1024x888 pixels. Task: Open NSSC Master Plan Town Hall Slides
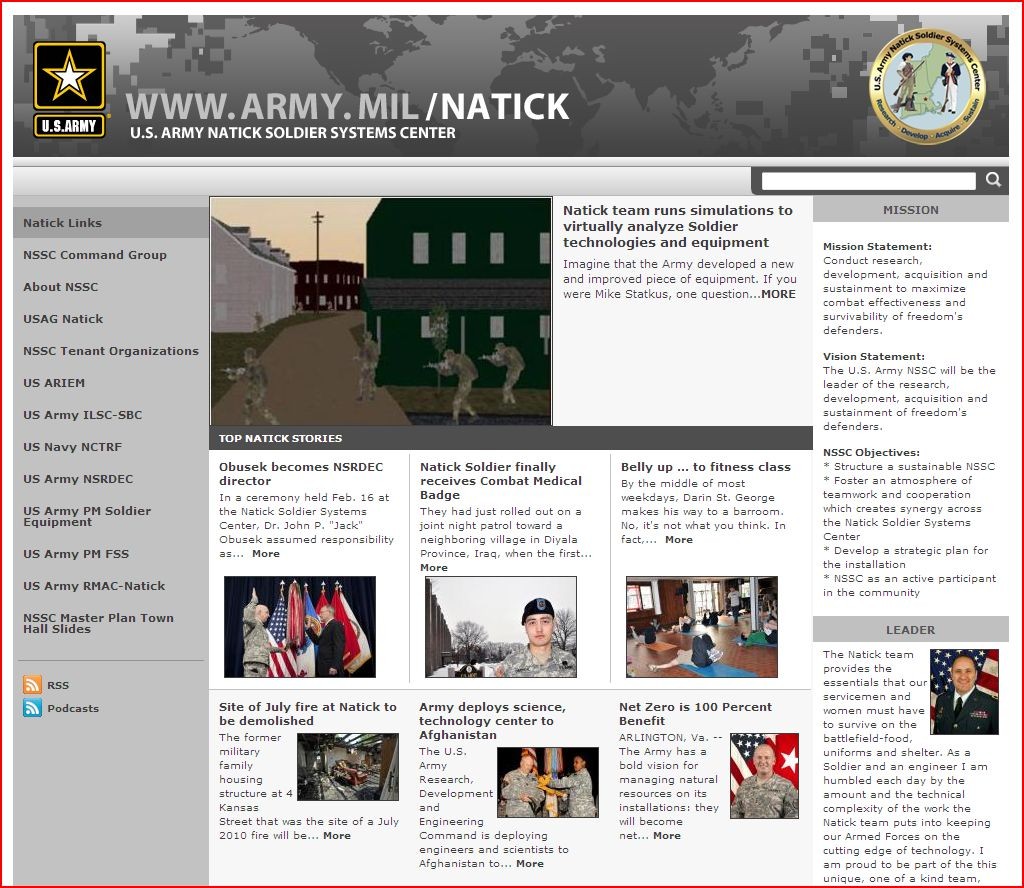99,623
